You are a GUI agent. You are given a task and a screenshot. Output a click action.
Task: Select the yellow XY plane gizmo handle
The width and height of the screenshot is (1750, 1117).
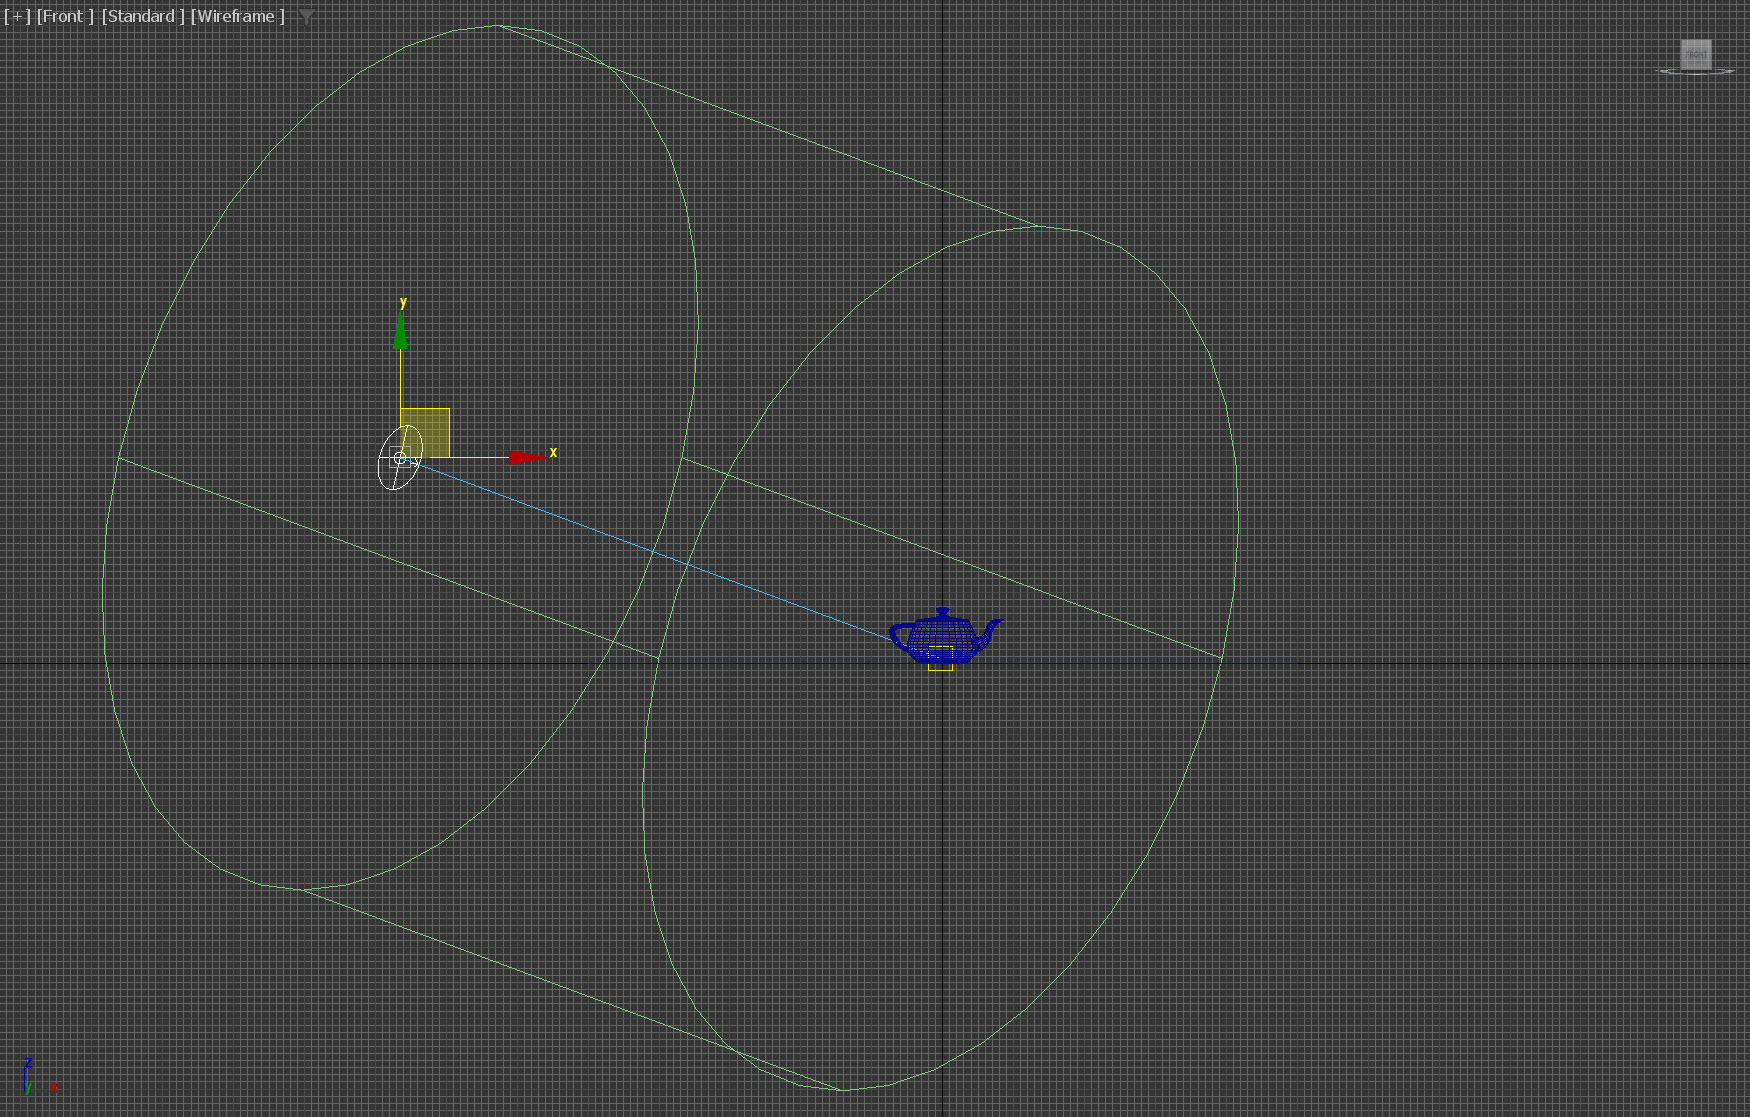[x=425, y=433]
